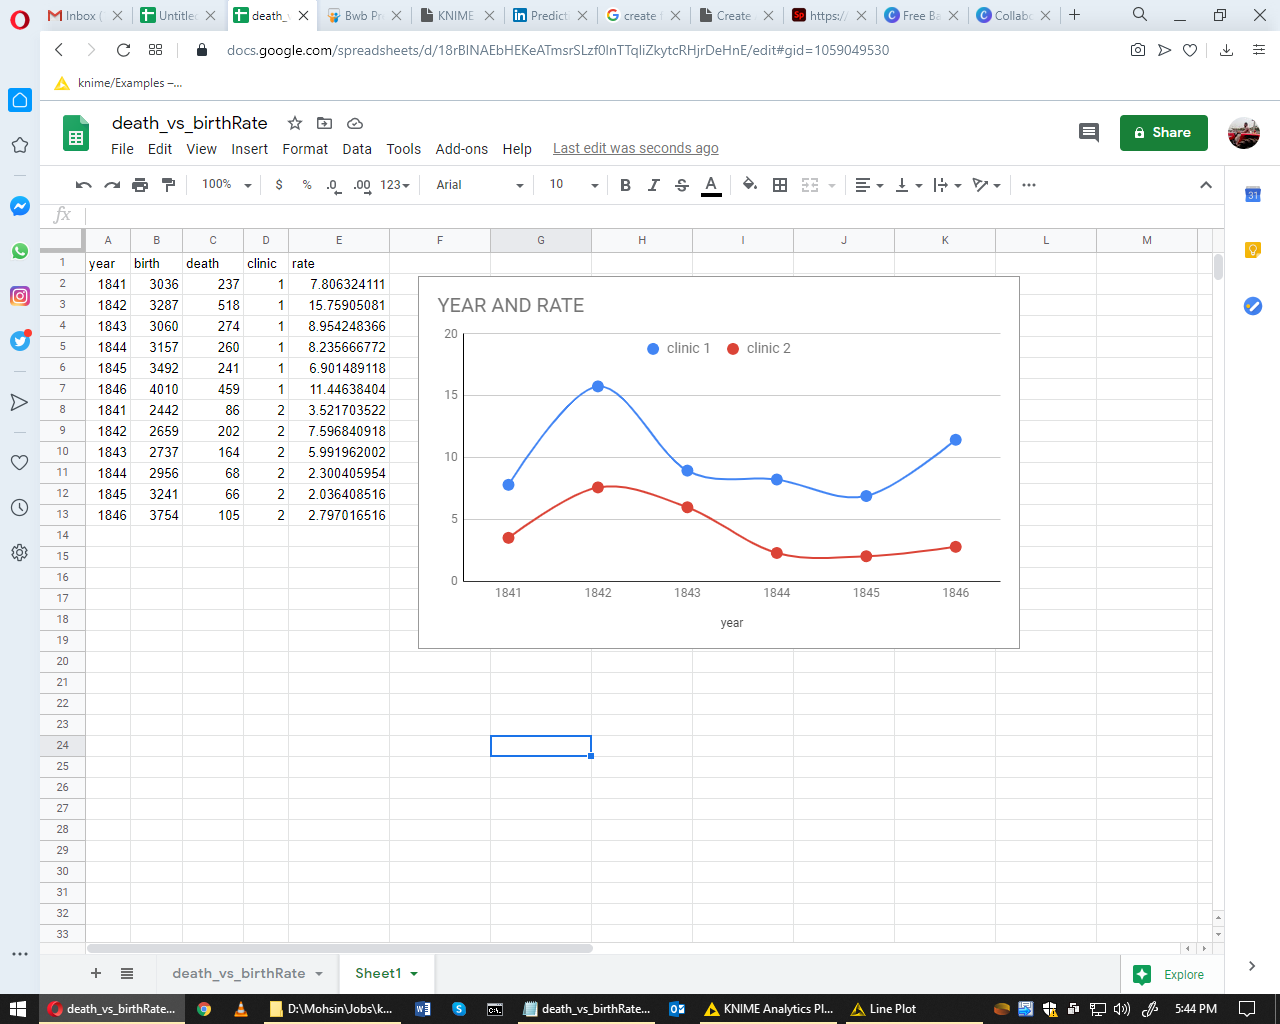Star the death_vs_birthRate document
The height and width of the screenshot is (1024, 1280).
tap(295, 123)
